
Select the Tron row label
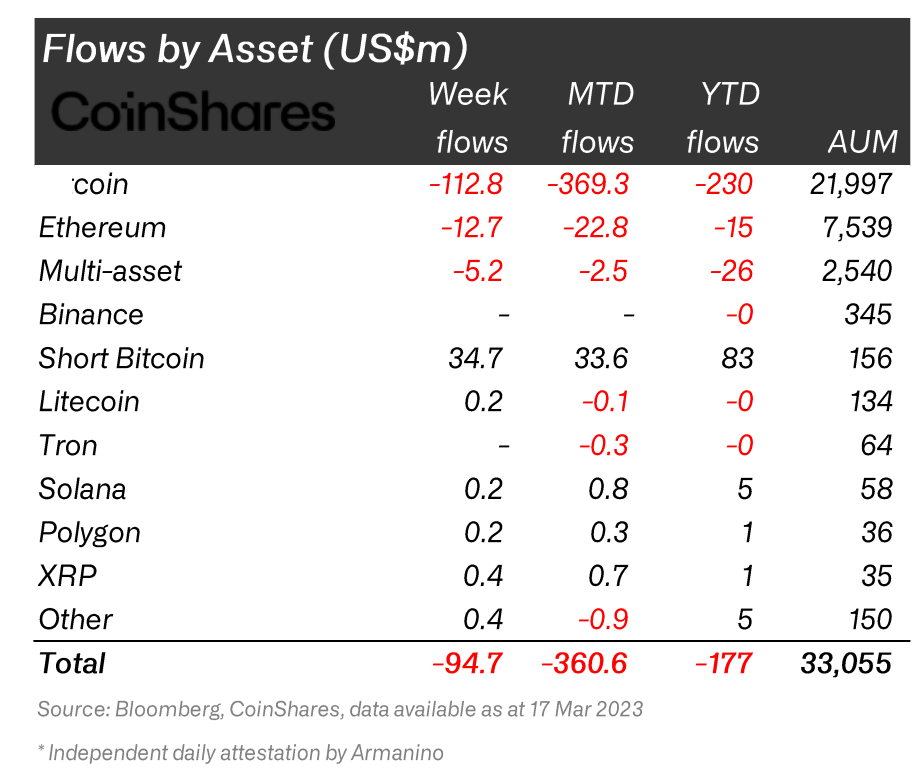coord(68,445)
